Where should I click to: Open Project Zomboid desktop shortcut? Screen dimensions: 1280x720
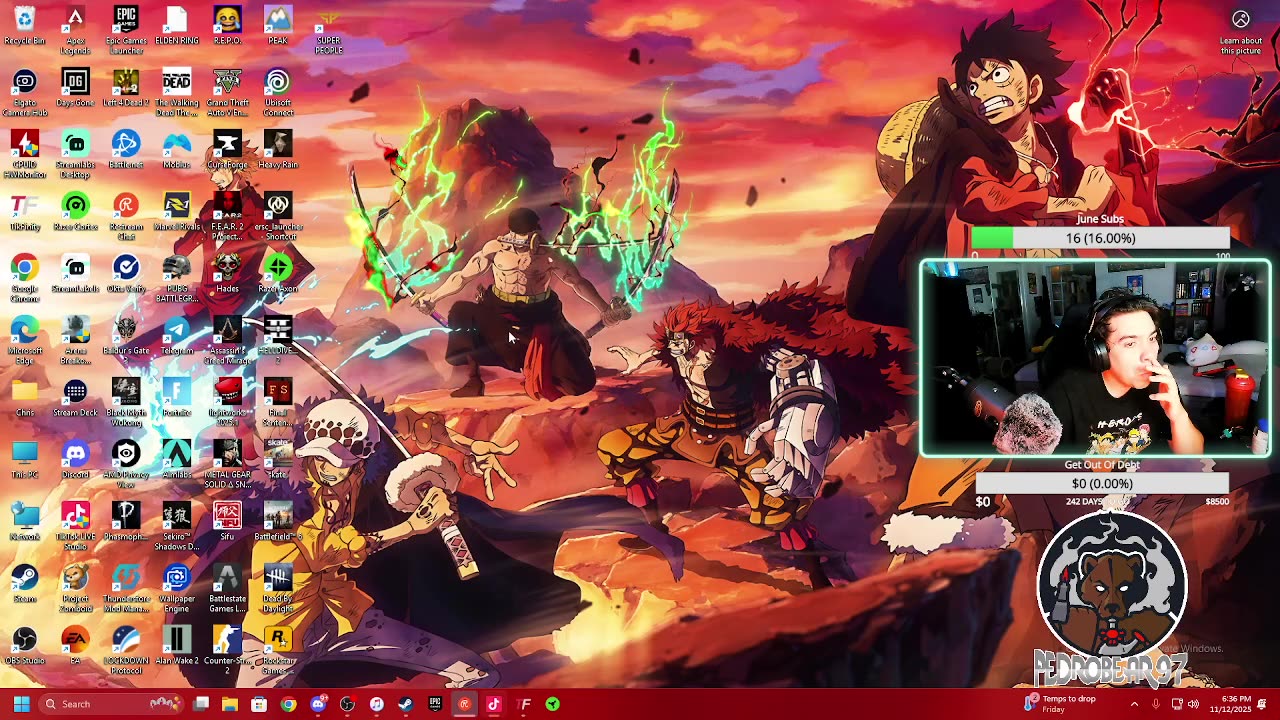coord(75,588)
